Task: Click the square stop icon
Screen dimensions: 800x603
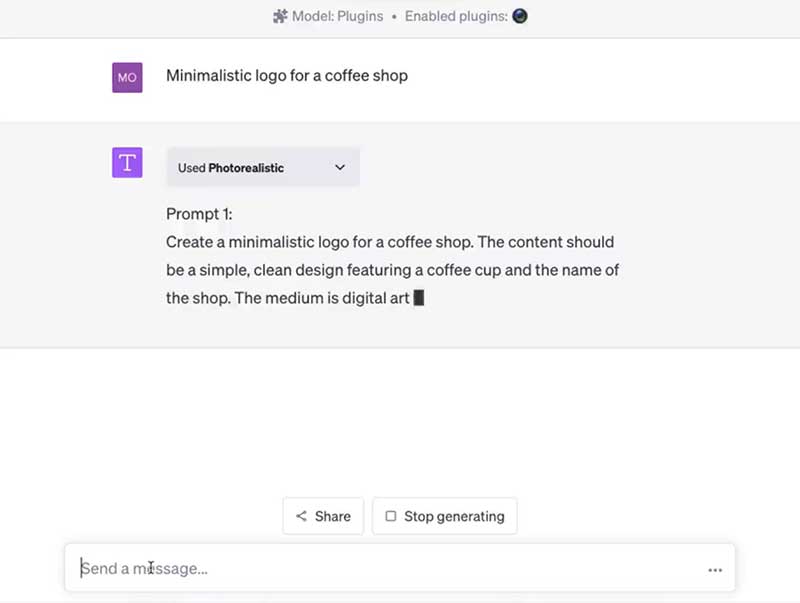Action: tap(391, 517)
